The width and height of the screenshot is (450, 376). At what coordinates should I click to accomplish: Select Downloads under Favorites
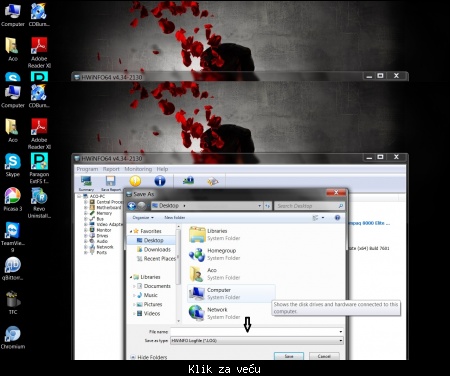157,250
